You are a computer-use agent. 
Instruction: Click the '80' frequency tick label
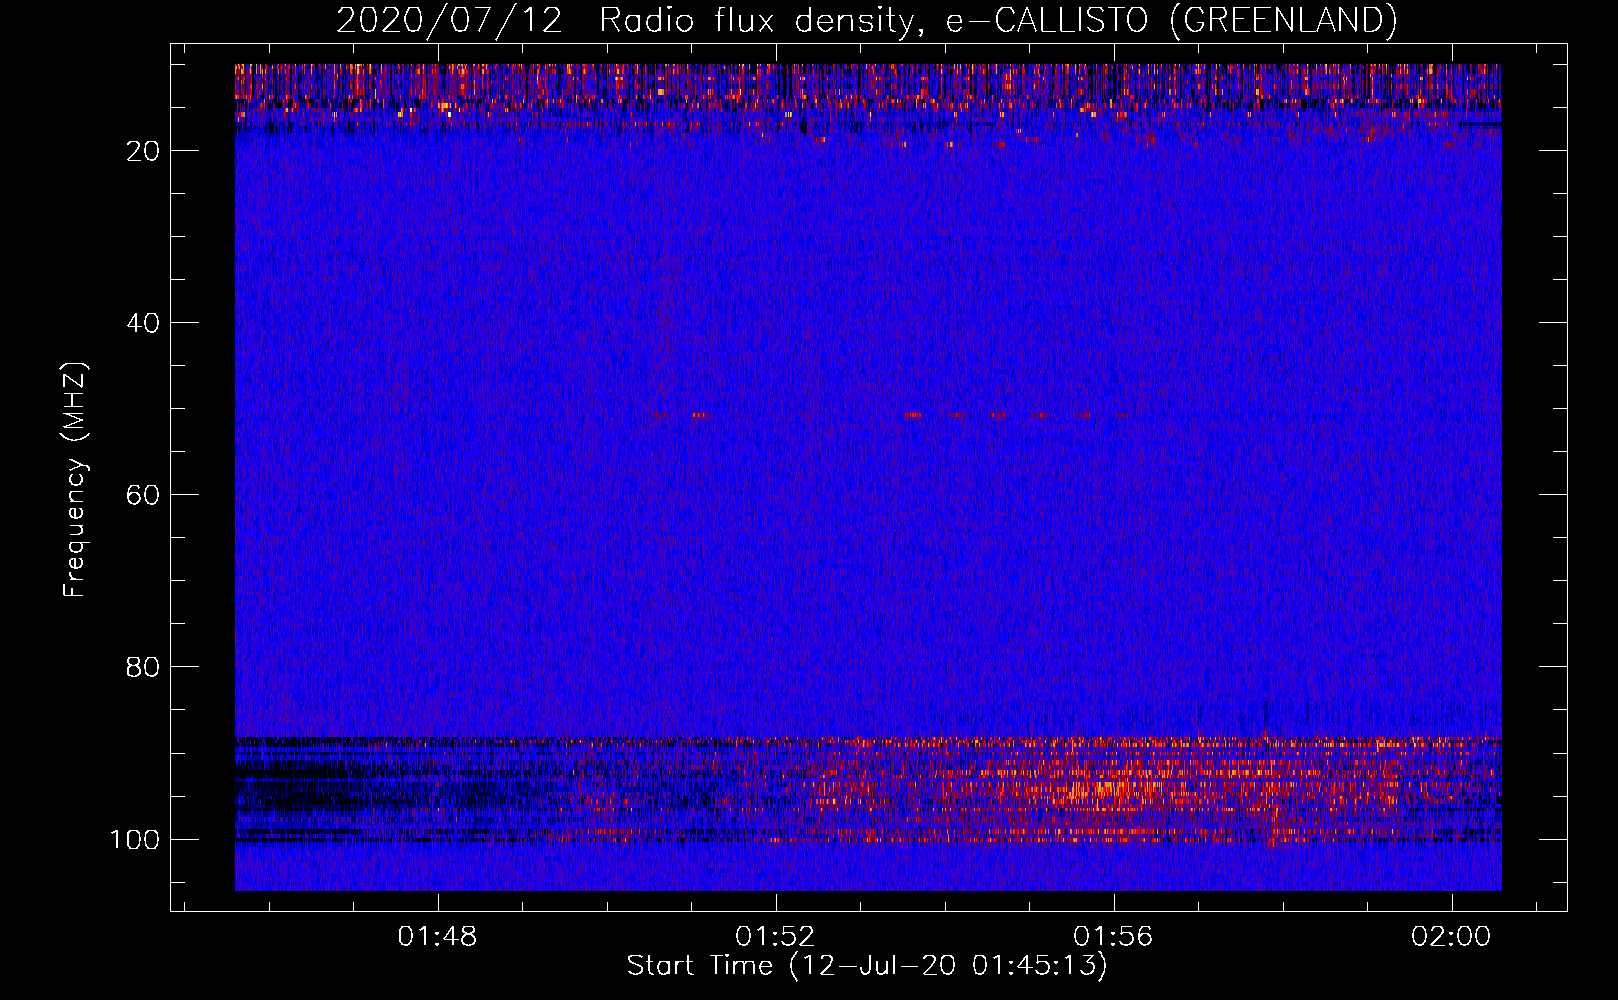tap(143, 667)
